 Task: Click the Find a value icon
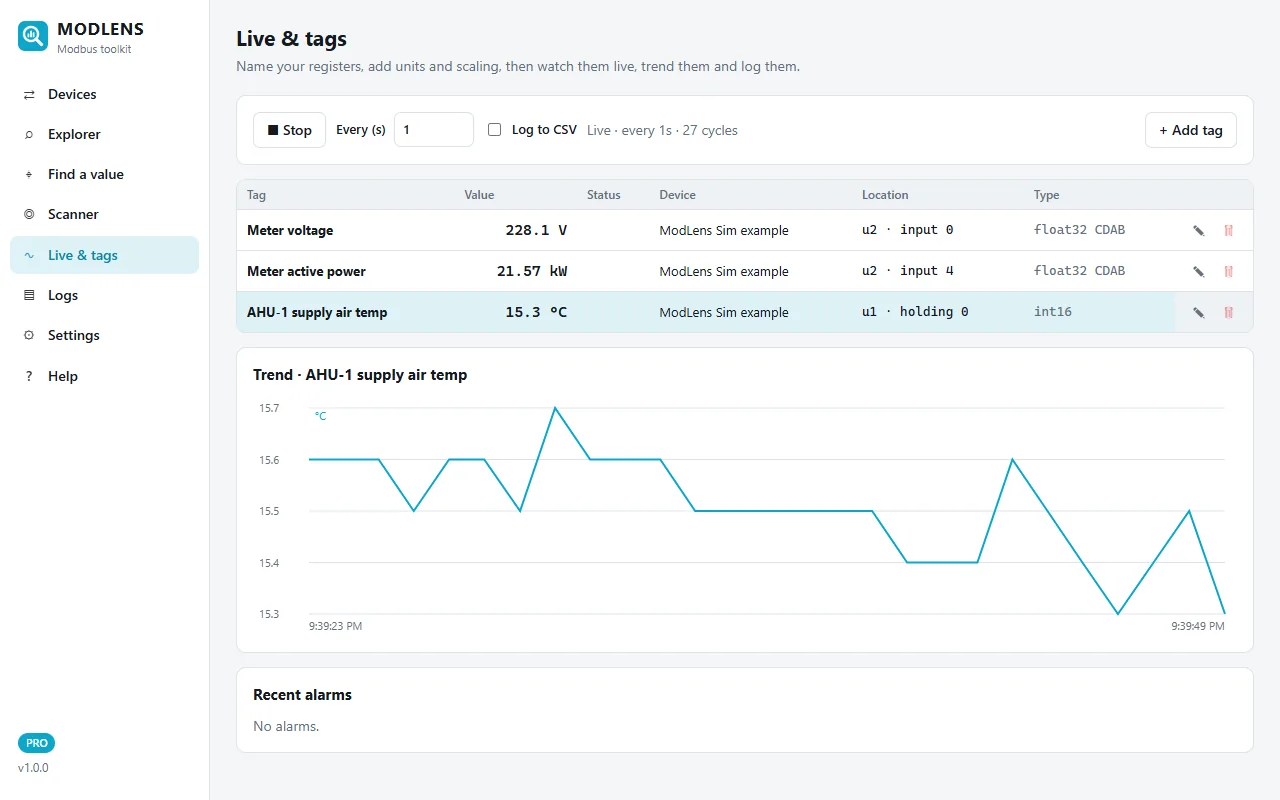click(29, 174)
